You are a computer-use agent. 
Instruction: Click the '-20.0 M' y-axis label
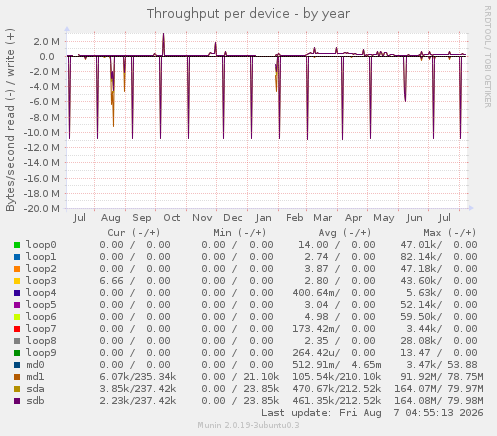(42, 209)
